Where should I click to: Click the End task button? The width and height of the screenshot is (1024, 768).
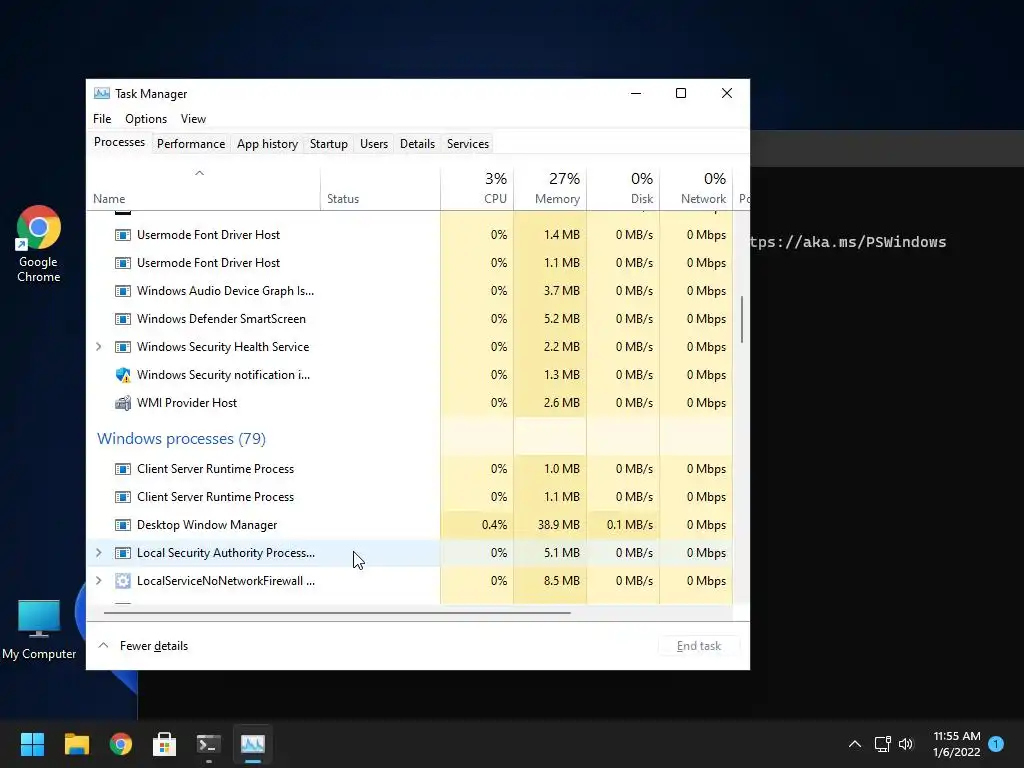699,646
